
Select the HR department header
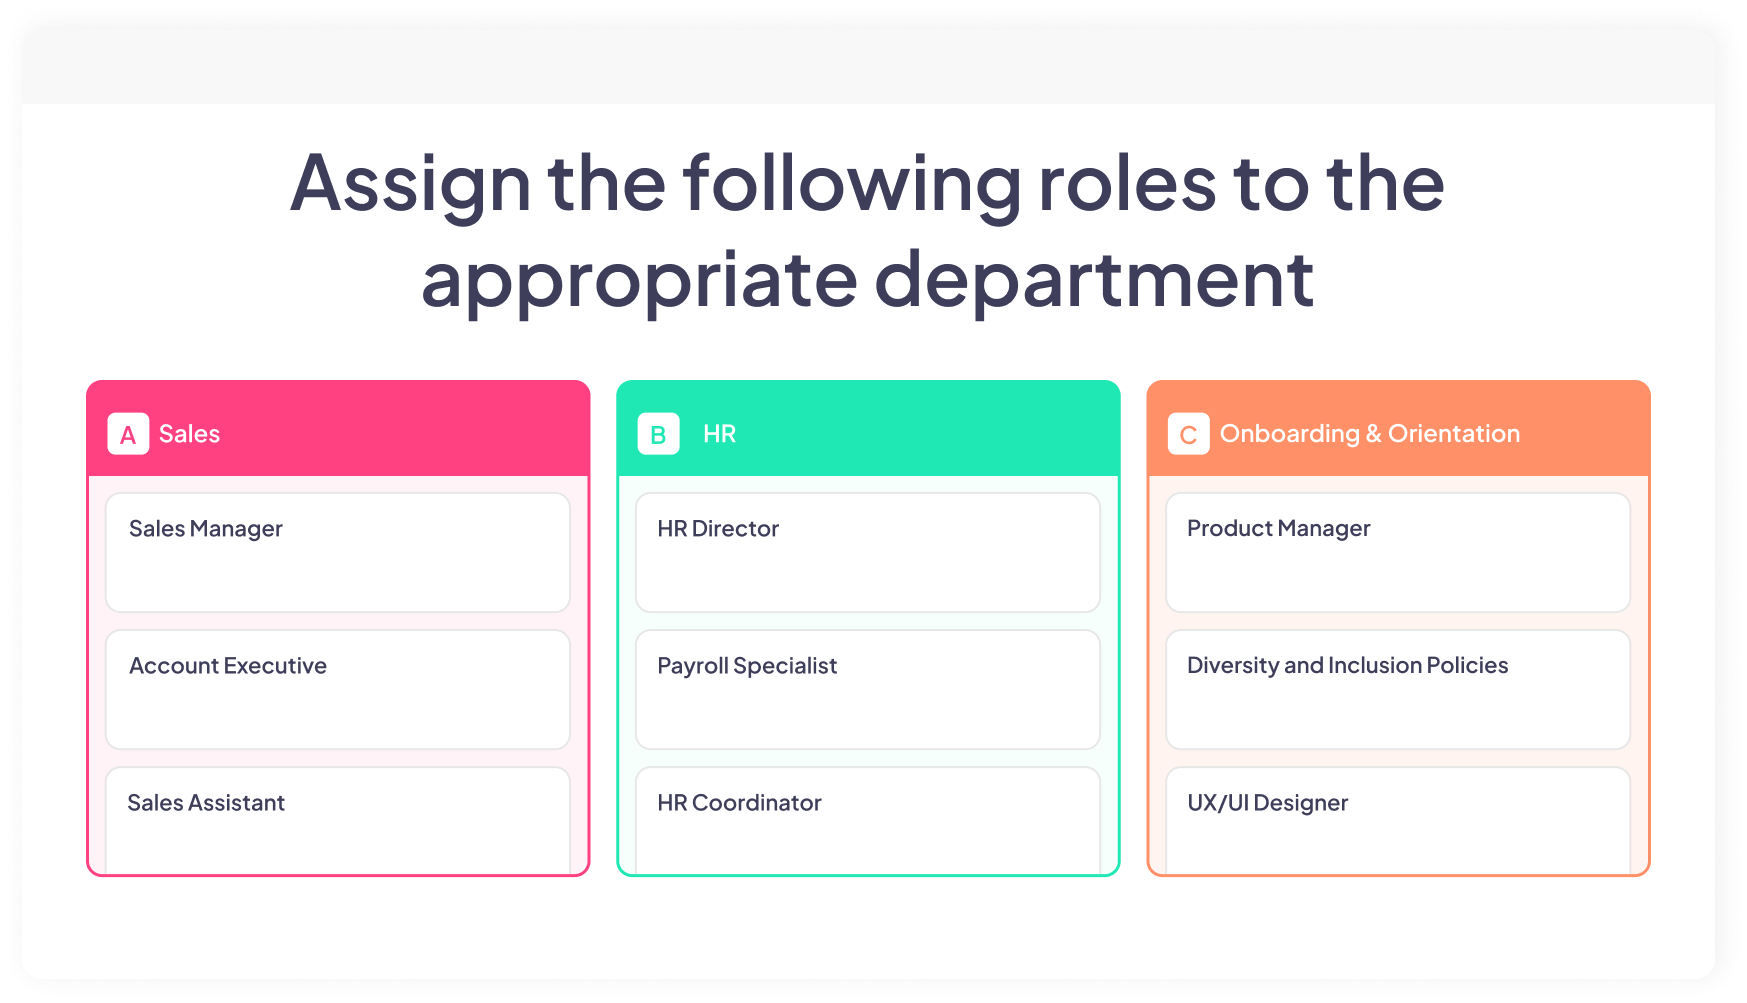click(x=868, y=429)
